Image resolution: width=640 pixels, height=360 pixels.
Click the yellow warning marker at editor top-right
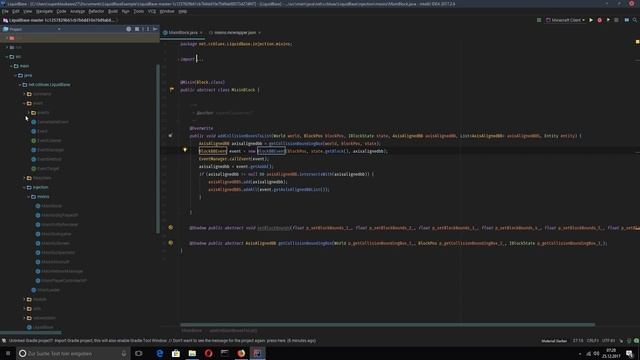[x=637, y=42]
